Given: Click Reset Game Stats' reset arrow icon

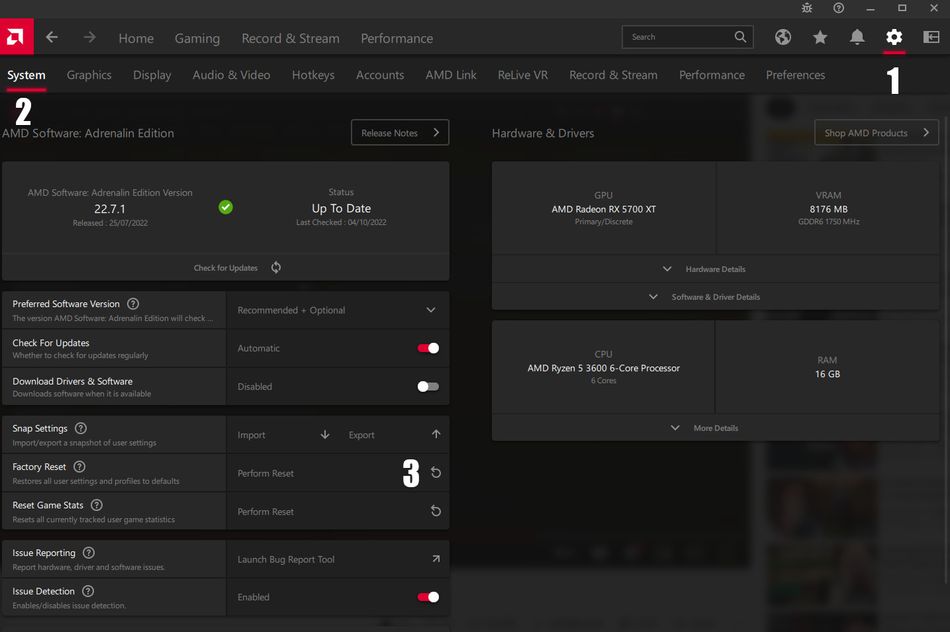Looking at the screenshot, I should (x=436, y=511).
